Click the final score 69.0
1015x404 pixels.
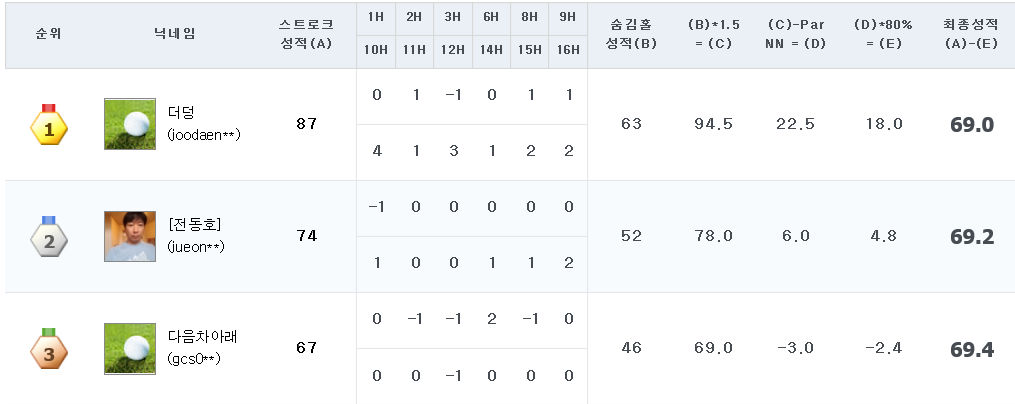click(971, 125)
